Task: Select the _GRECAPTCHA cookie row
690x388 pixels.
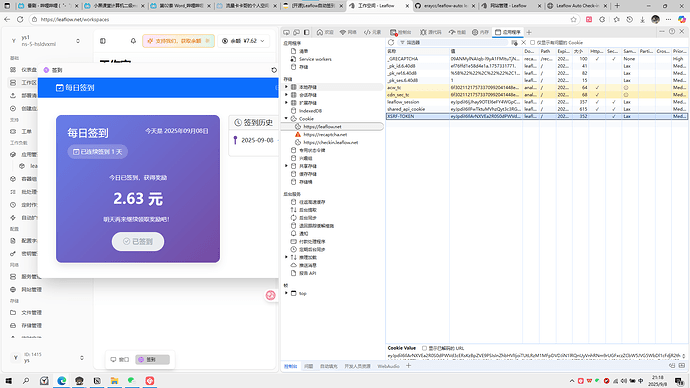Action: point(536,59)
